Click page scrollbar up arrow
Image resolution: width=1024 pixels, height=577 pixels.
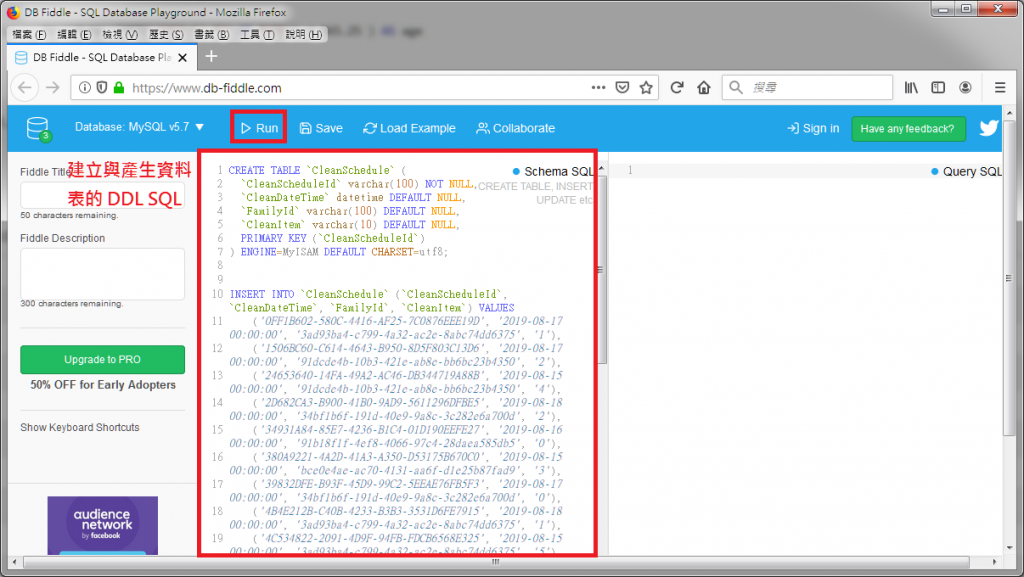click(x=1010, y=112)
